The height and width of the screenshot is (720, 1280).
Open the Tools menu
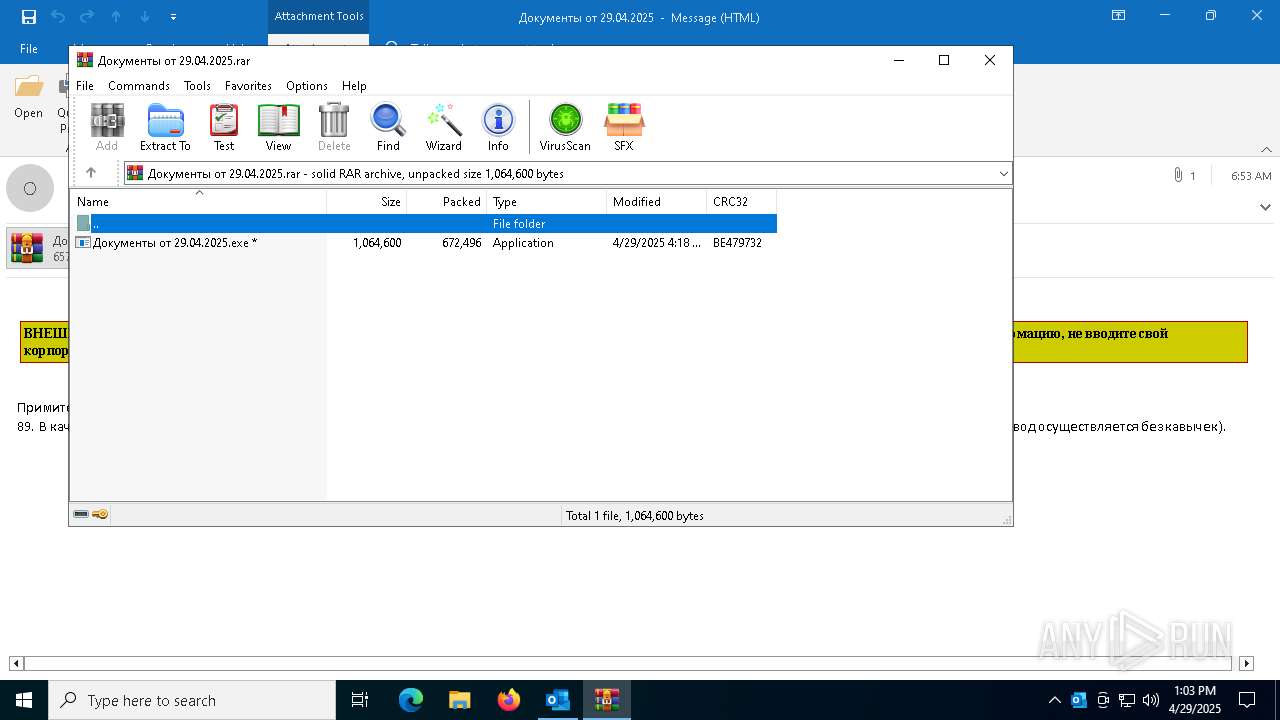pos(197,86)
